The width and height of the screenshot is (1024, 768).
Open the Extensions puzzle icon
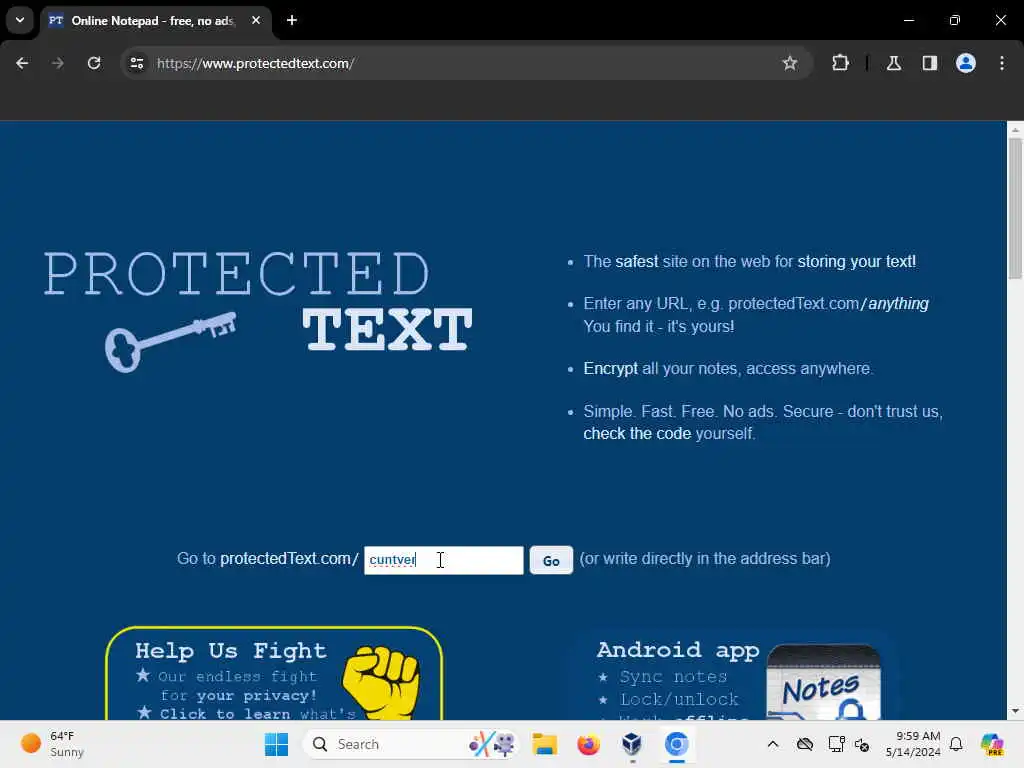[x=840, y=63]
